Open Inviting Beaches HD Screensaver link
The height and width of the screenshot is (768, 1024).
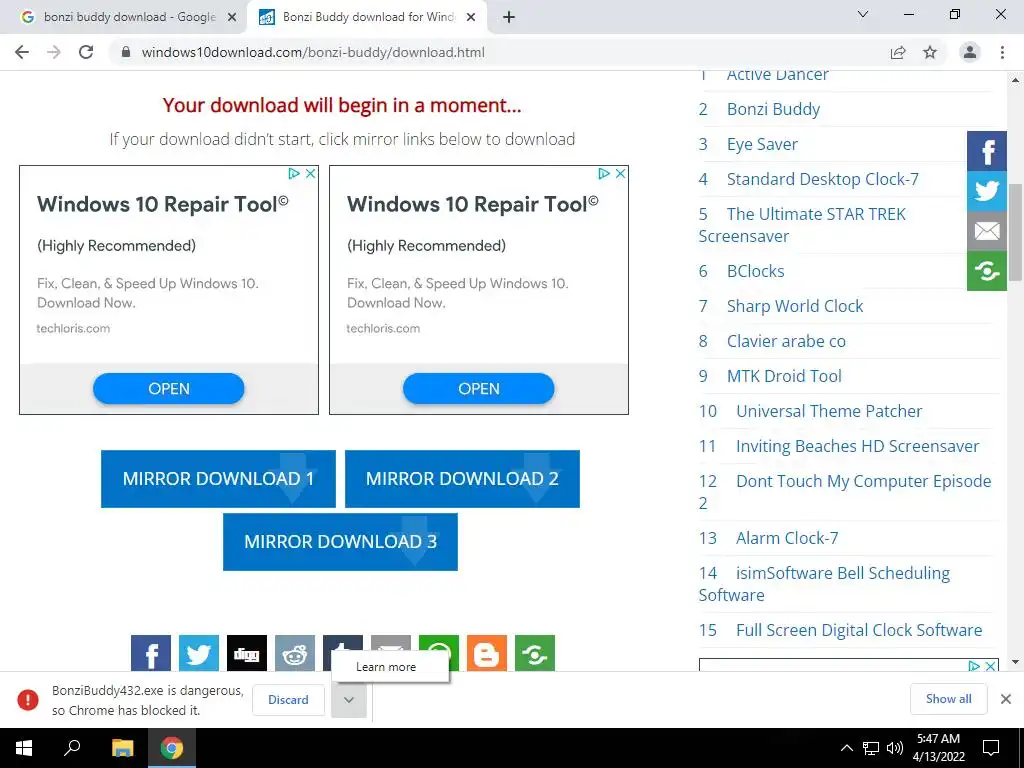[857, 446]
